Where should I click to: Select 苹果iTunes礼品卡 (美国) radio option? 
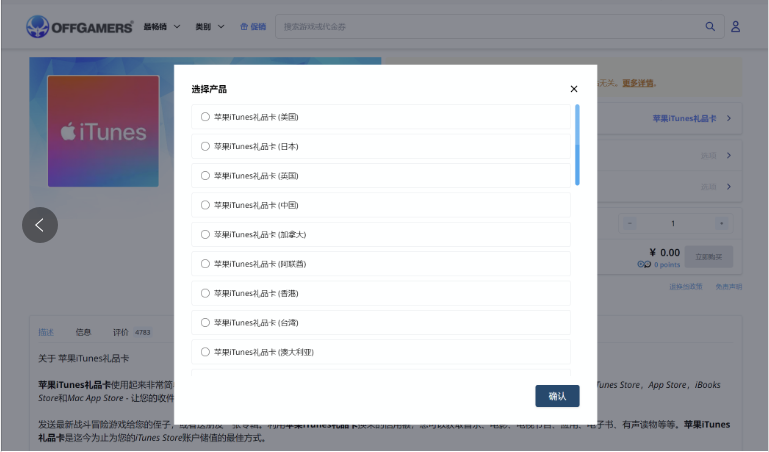(x=205, y=117)
